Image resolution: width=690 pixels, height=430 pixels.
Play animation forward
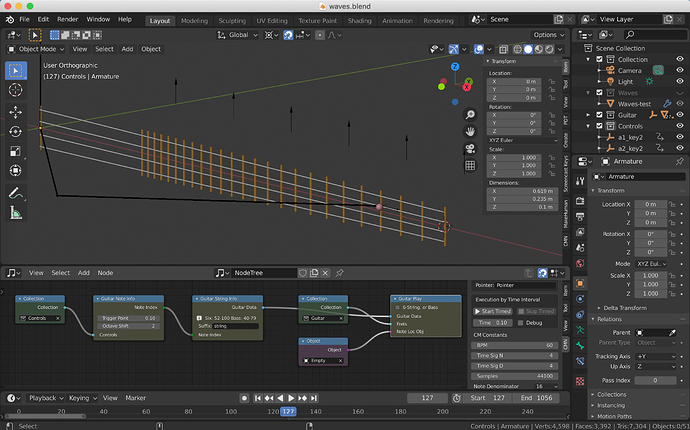[x=291, y=398]
